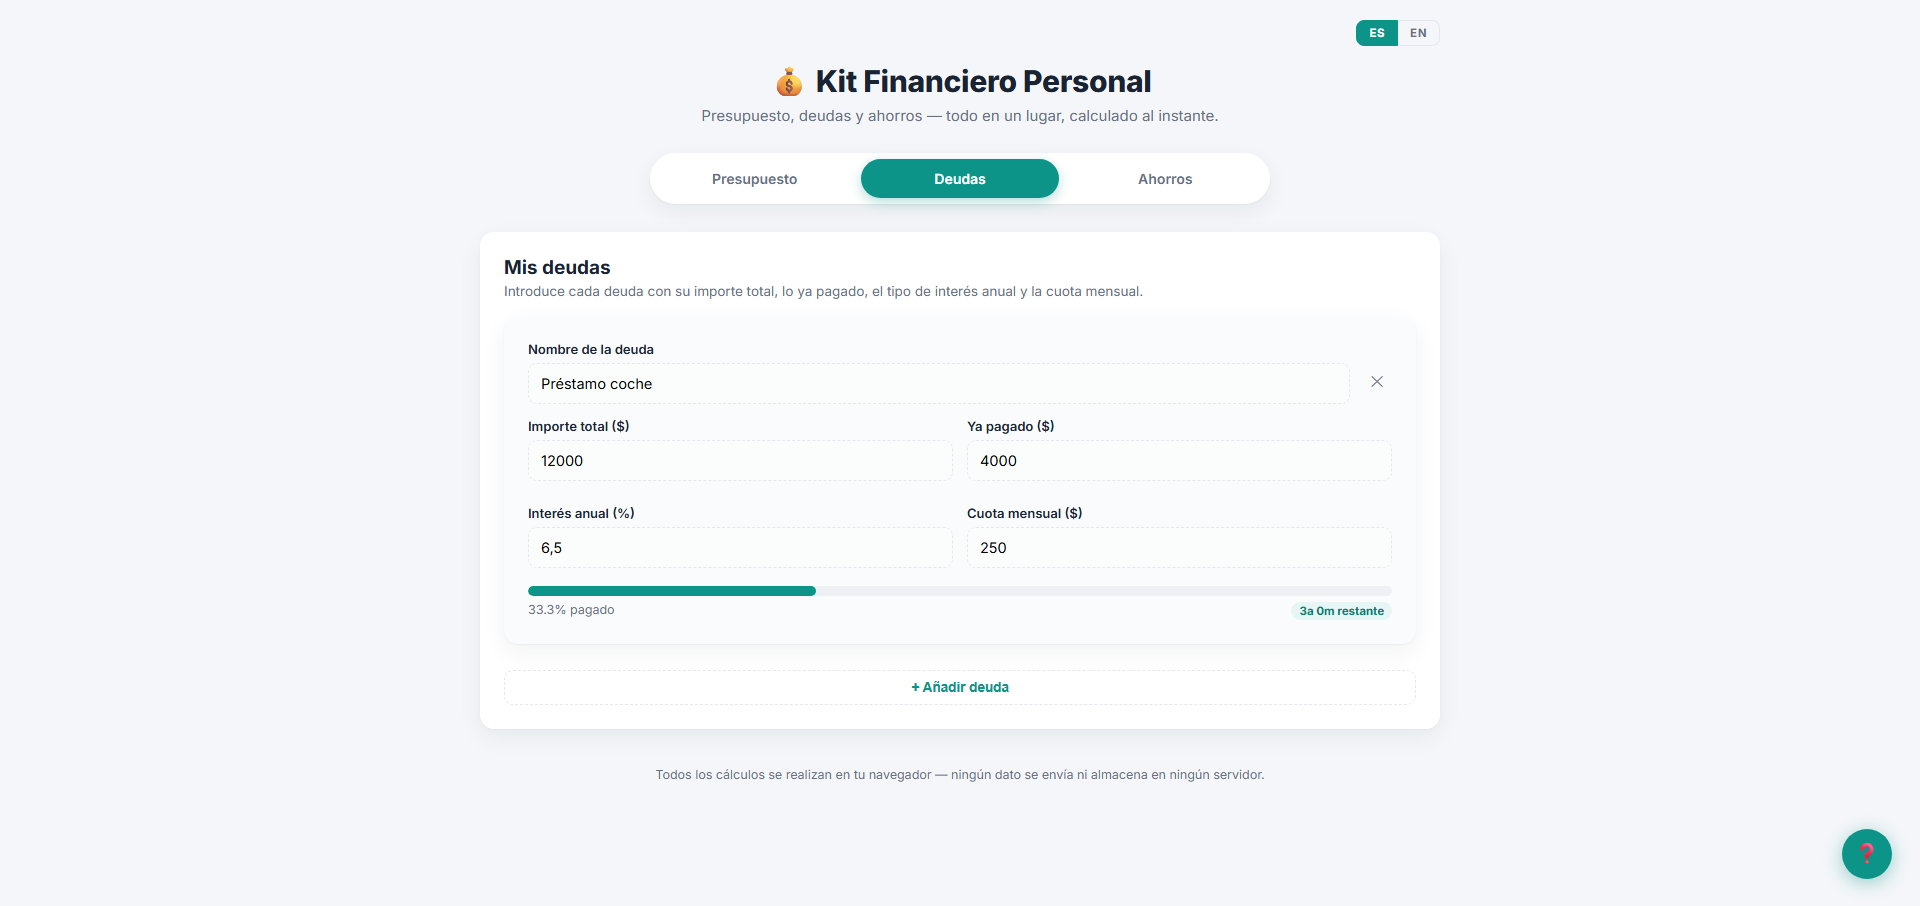The width and height of the screenshot is (1920, 906).
Task: Click the 'Ya pagado ($)' label
Action: click(x=1010, y=426)
